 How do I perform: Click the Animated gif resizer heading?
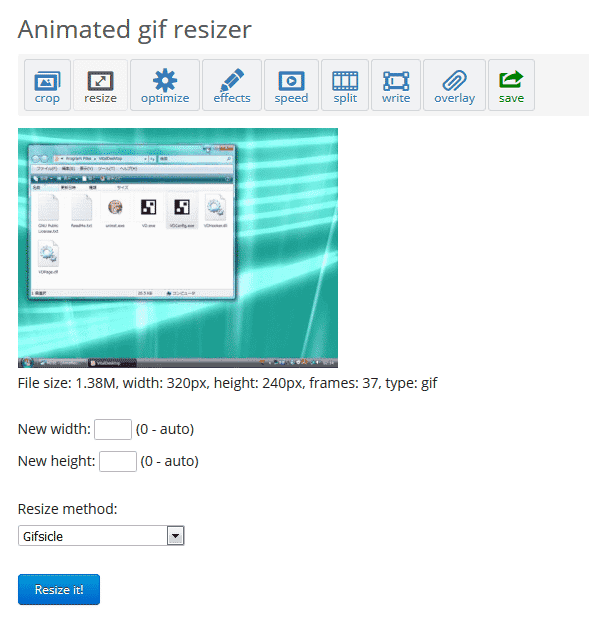click(135, 30)
